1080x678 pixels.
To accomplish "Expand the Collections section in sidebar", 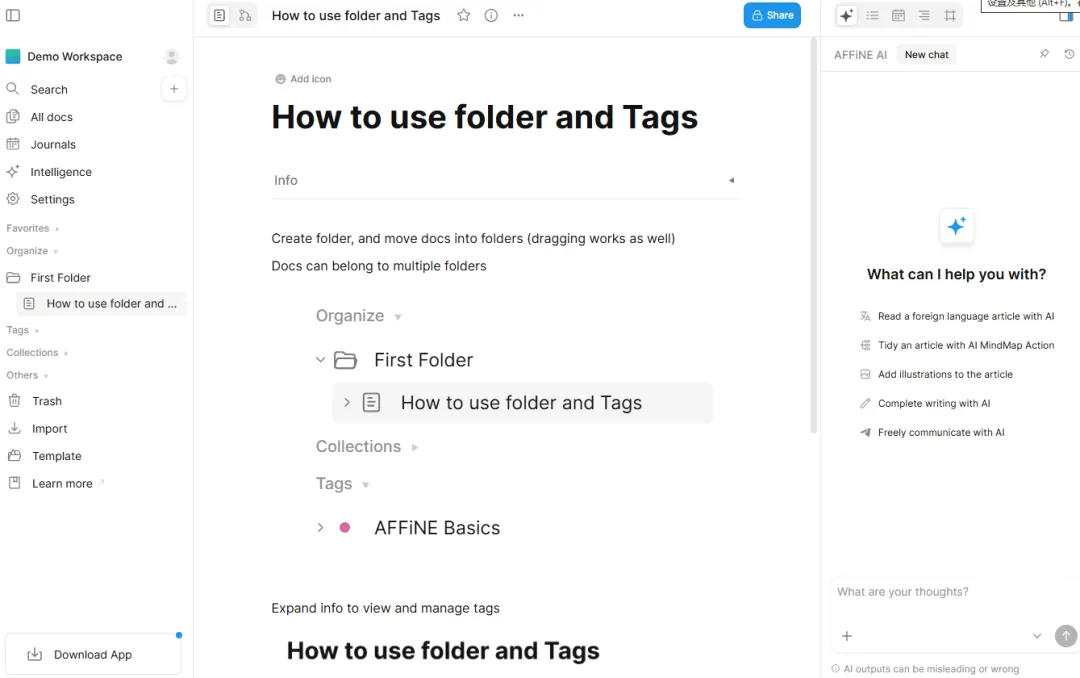I will coord(37,353).
